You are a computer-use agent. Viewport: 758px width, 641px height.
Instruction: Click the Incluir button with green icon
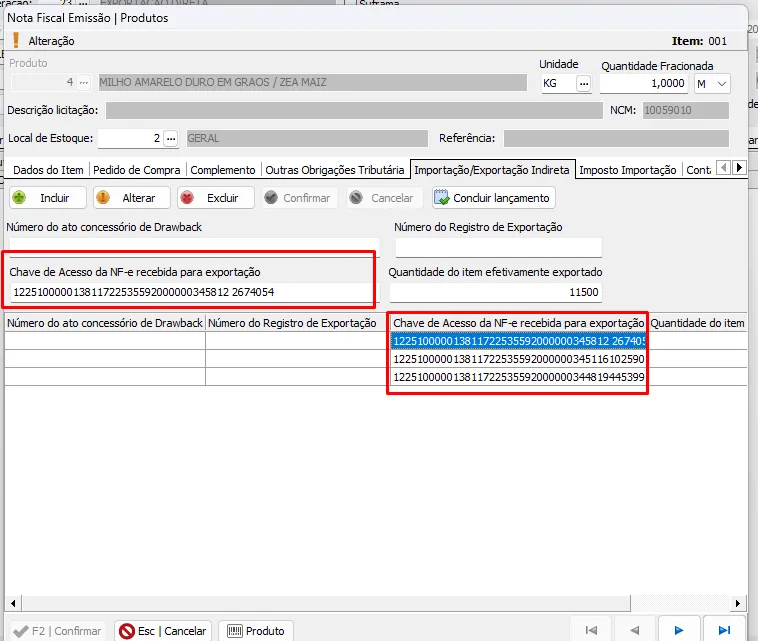(46, 198)
